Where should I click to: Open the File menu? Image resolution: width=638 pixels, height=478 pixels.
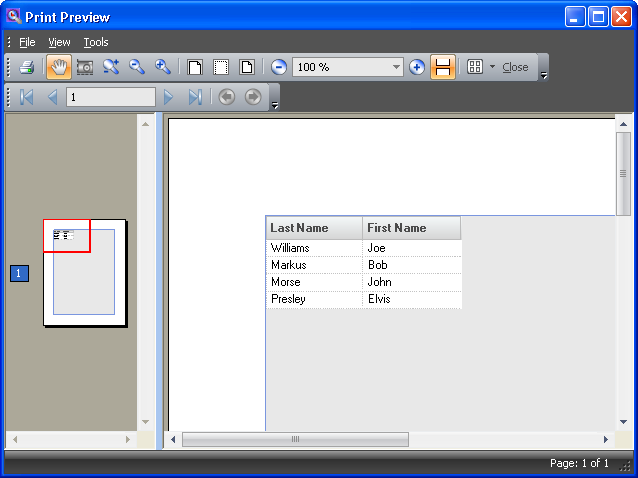(x=27, y=42)
